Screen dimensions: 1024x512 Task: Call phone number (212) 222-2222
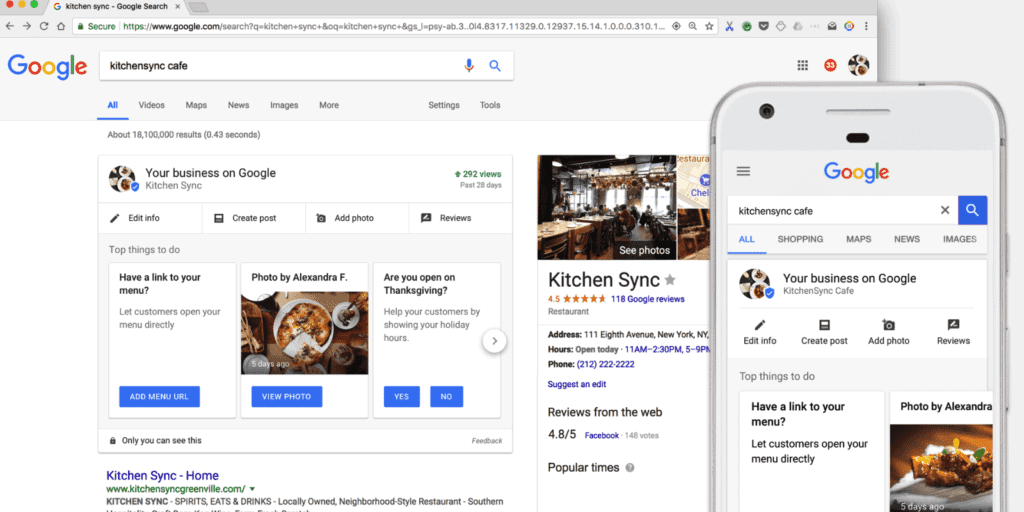(605, 364)
